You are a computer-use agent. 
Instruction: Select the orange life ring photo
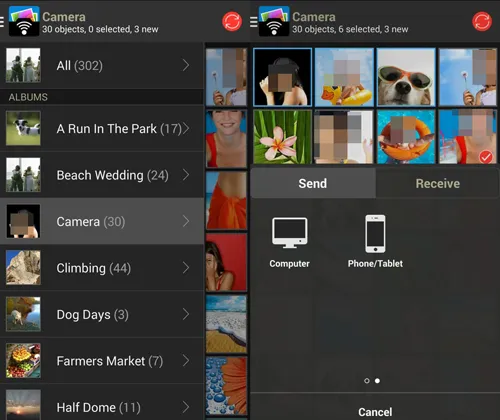pos(406,137)
